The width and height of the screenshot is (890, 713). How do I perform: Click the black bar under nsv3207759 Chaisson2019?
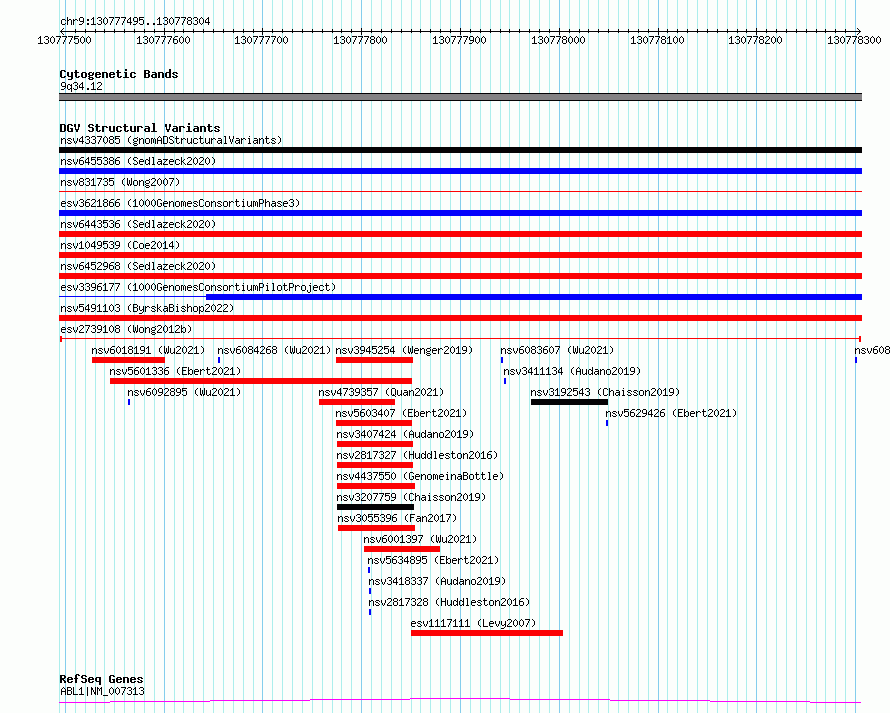point(375,507)
